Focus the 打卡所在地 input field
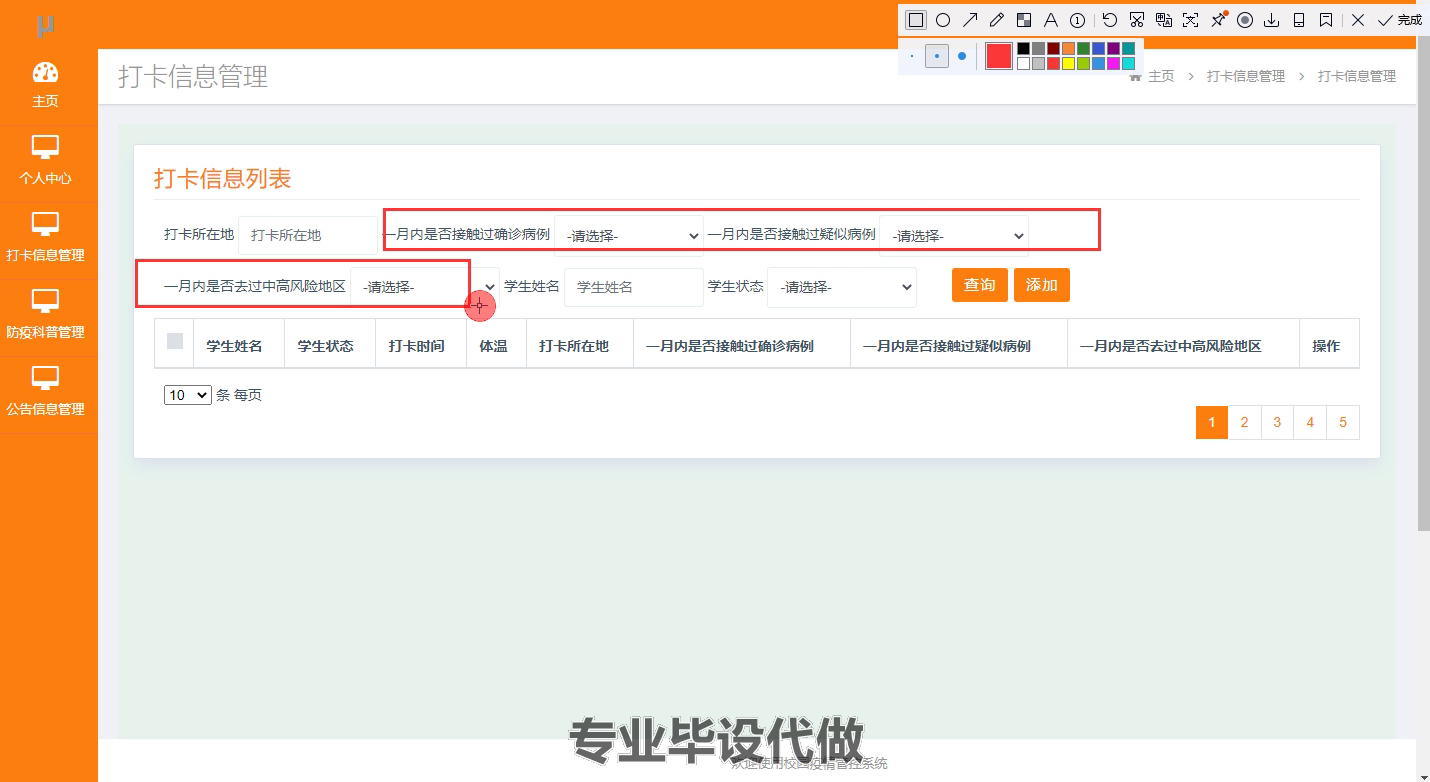The image size is (1430, 782). pyautogui.click(x=308, y=235)
